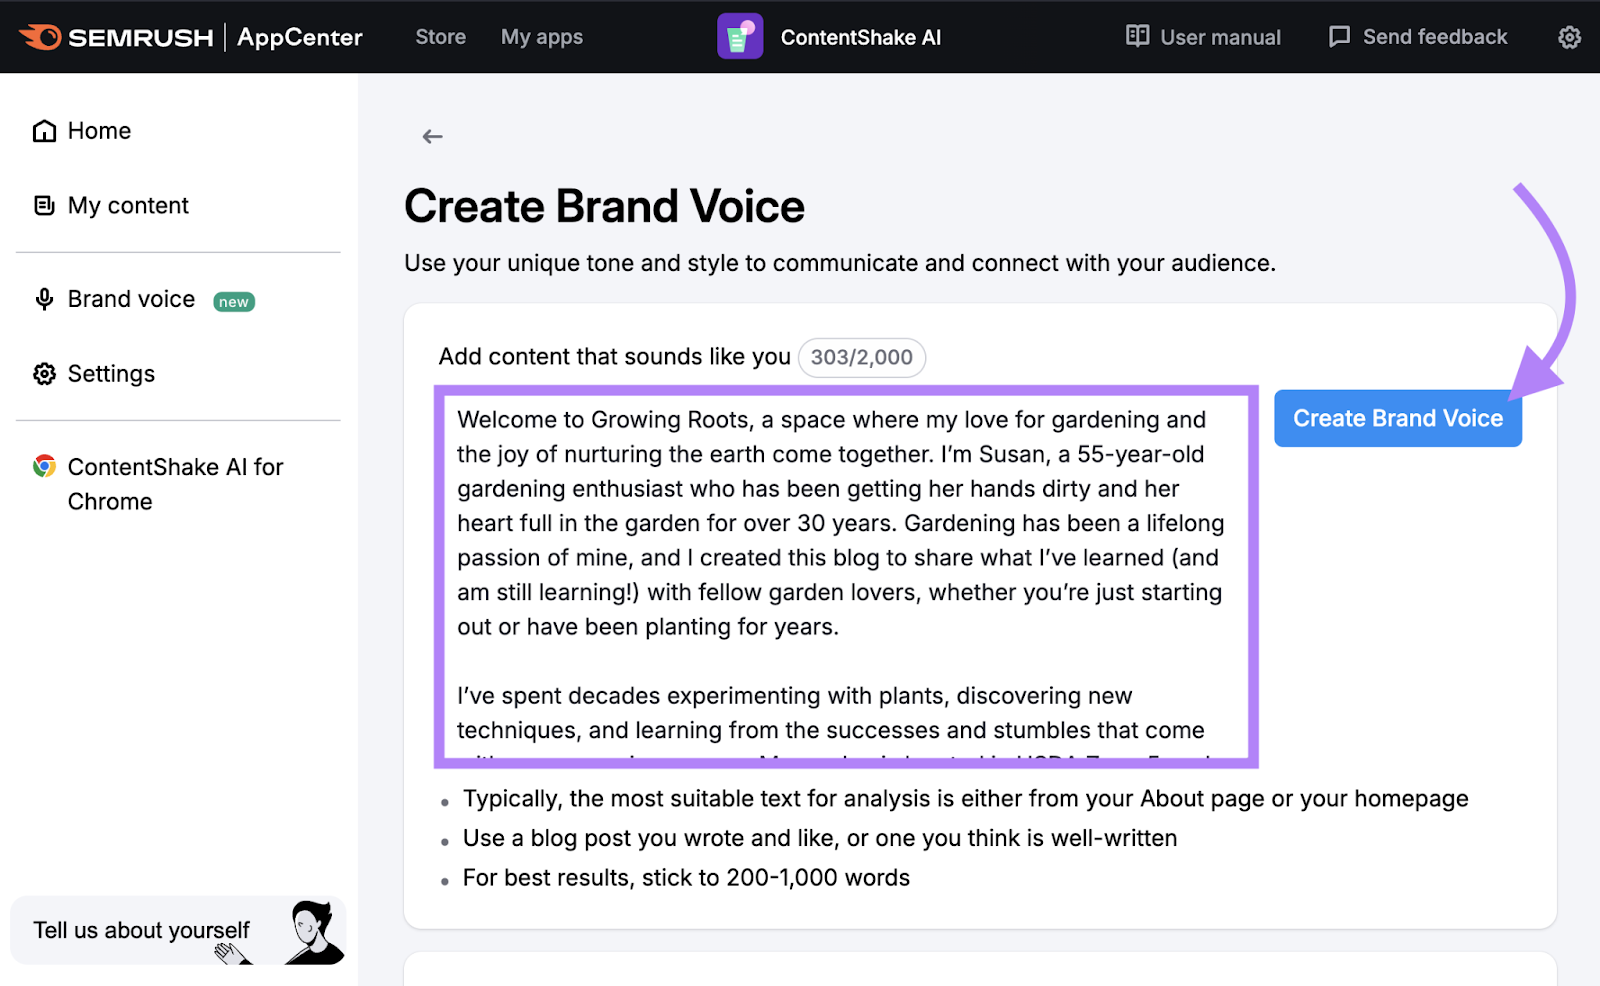Click the Brand voice microphone icon
This screenshot has width=1600, height=986.
(44, 299)
